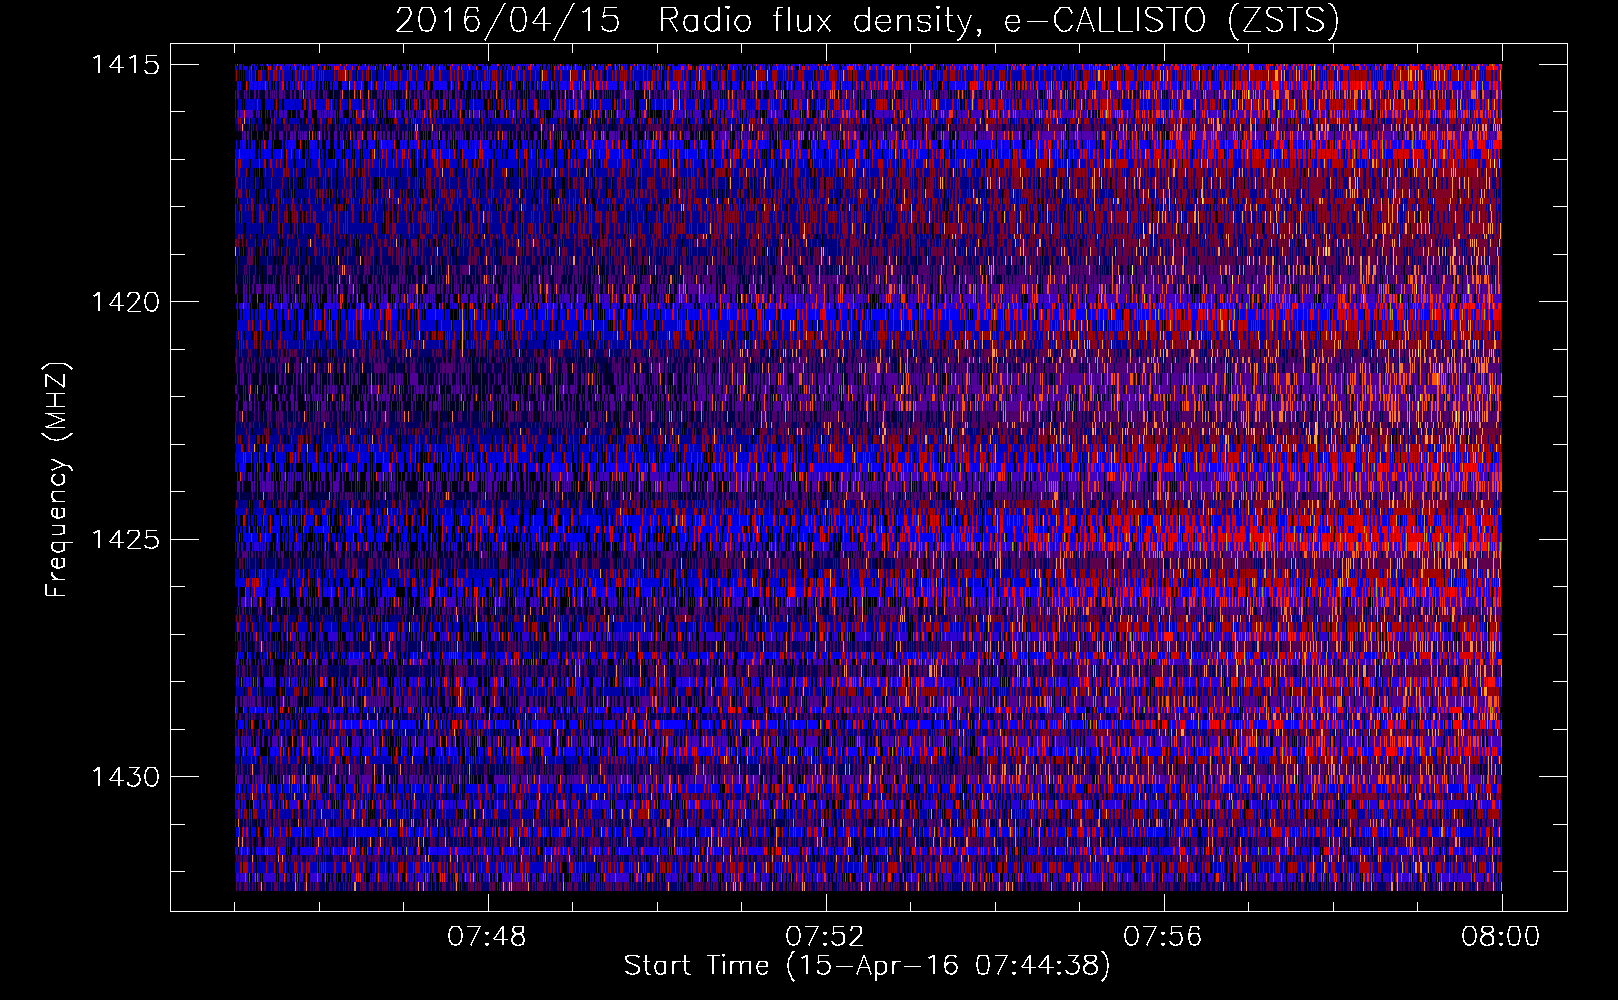Image resolution: width=1618 pixels, height=1000 pixels.
Task: Click the 1425 frequency axis label
Action: (x=125, y=540)
